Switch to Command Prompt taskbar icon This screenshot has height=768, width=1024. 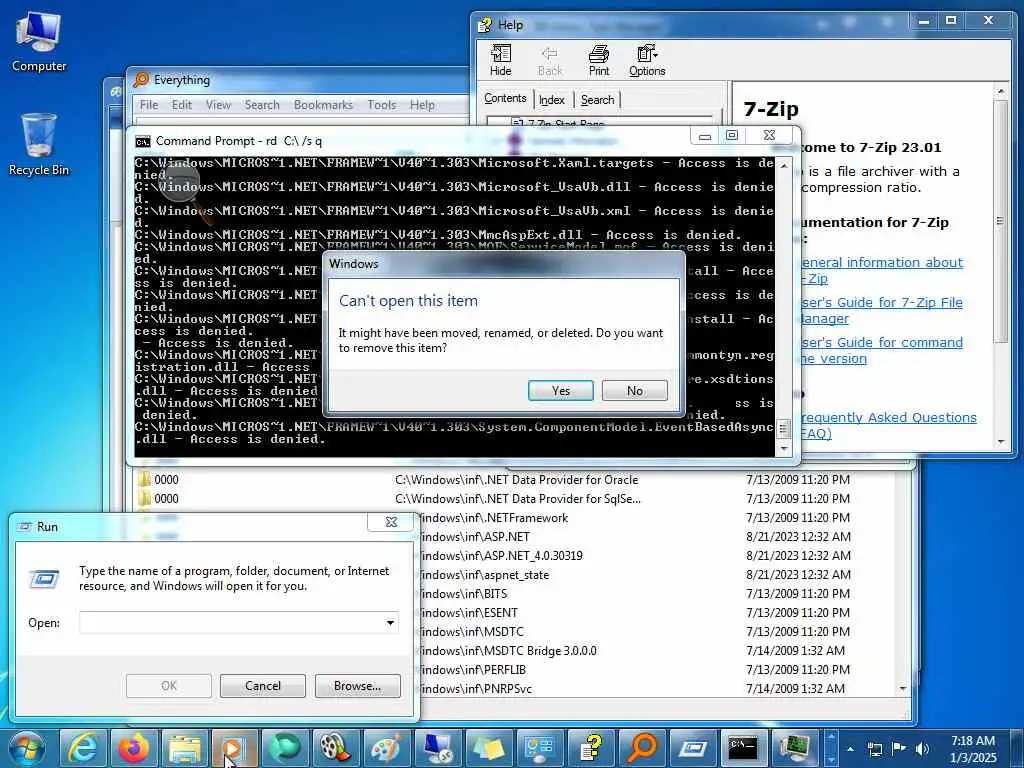pos(744,748)
